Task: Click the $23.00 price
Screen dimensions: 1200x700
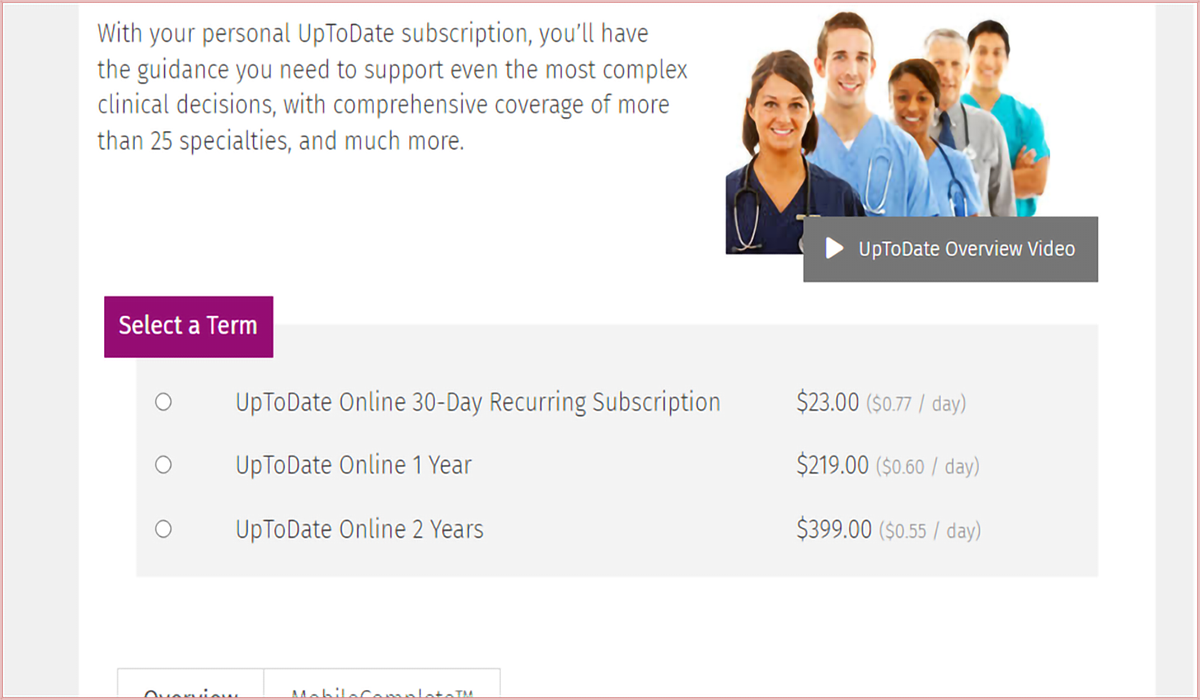Action: click(828, 403)
